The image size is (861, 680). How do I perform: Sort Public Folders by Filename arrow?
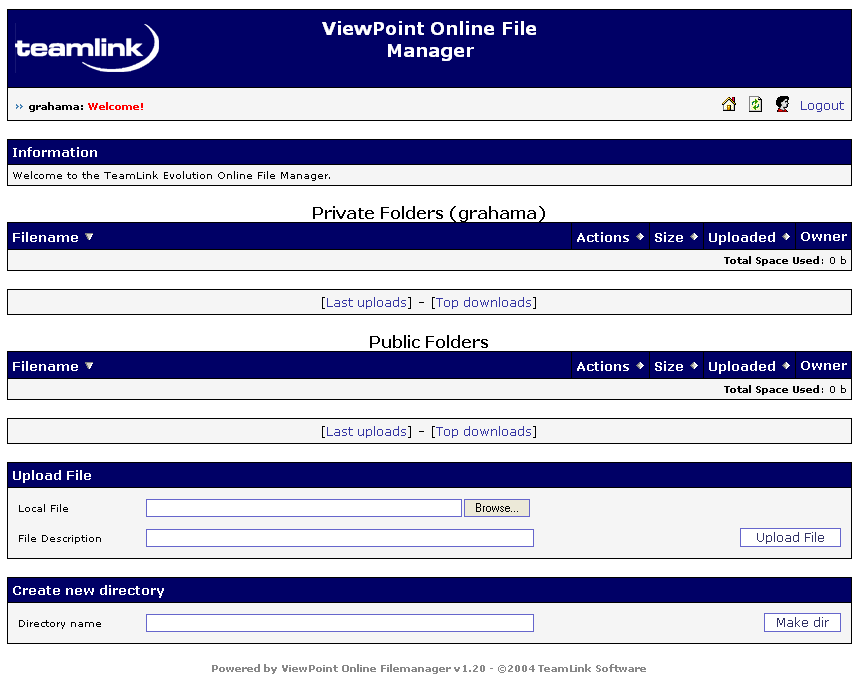point(89,366)
